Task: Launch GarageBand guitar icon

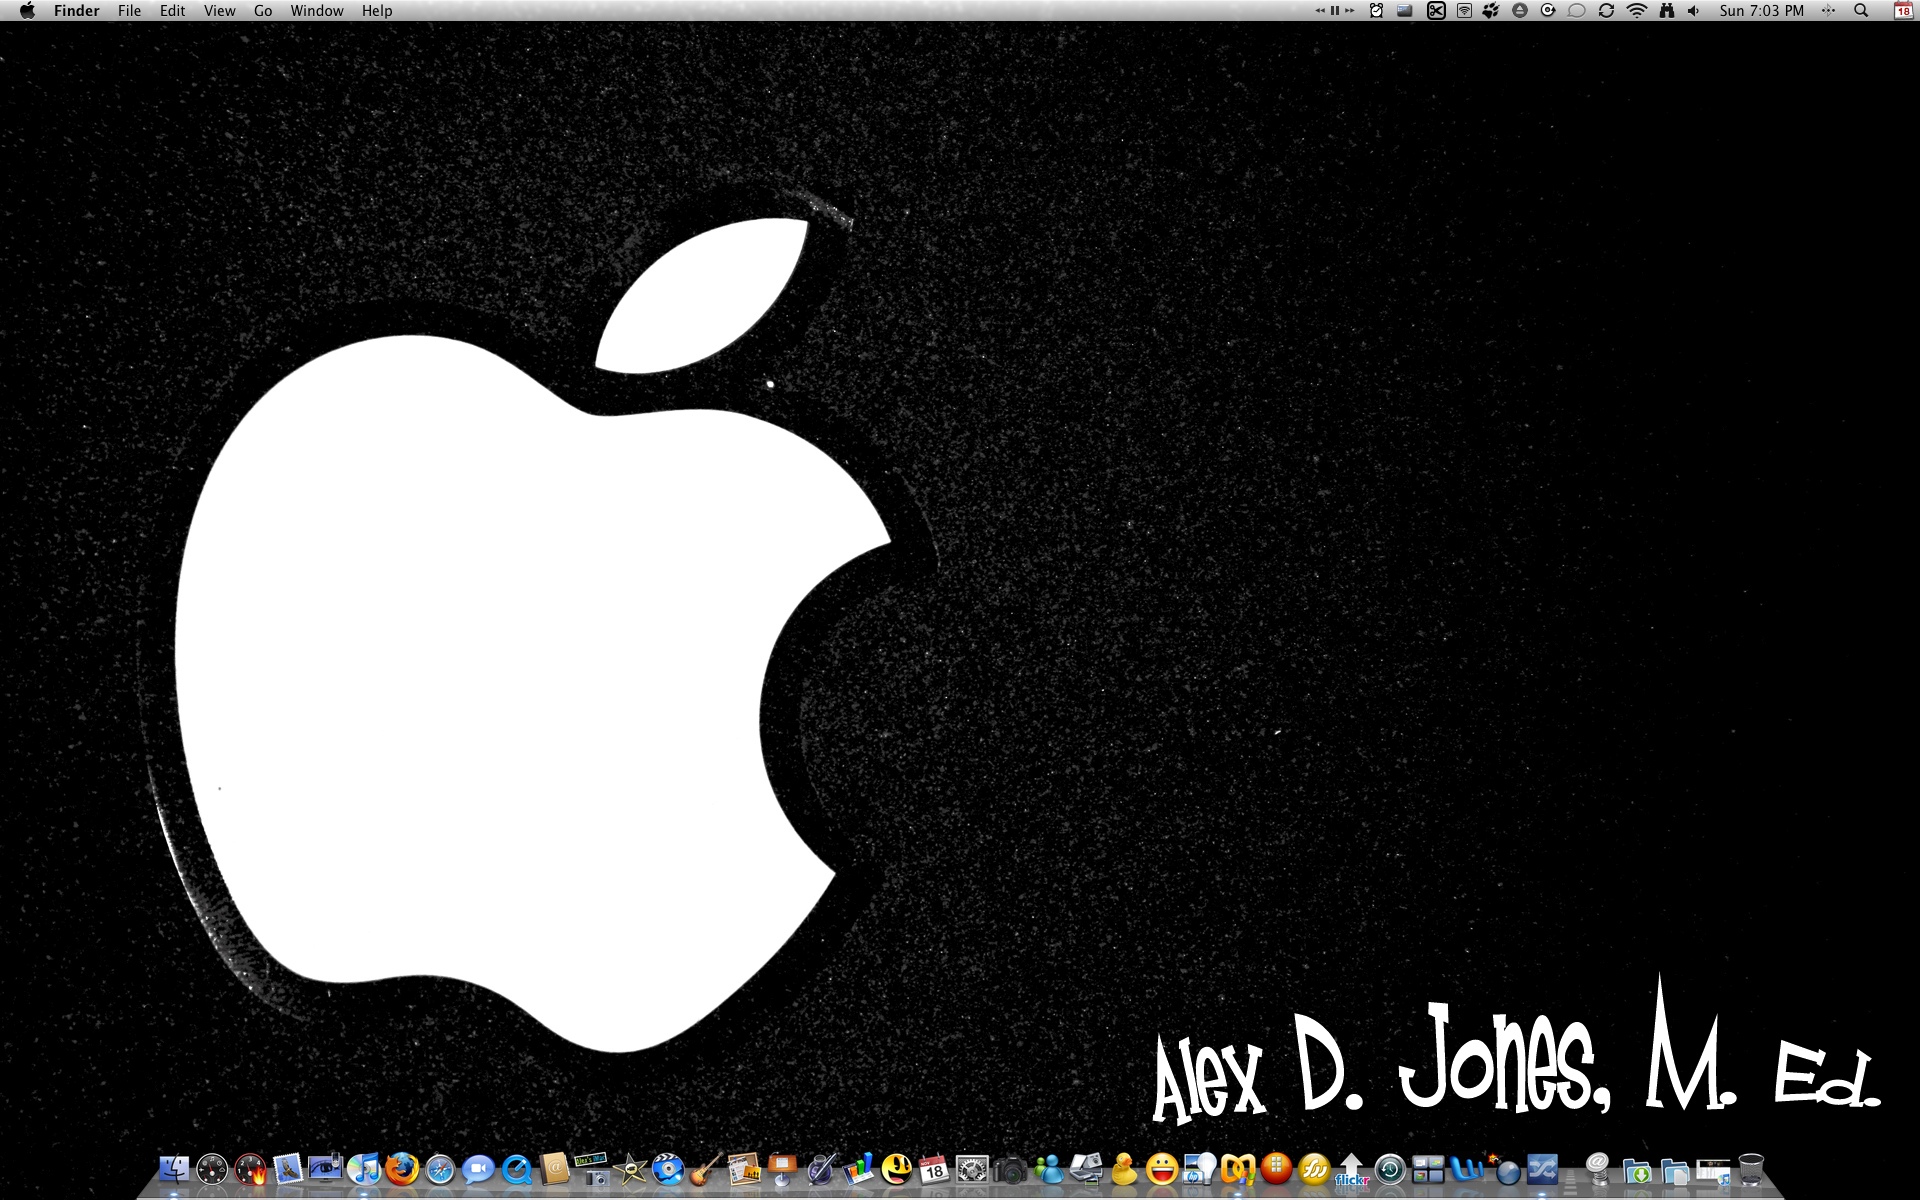Action: tap(706, 1169)
